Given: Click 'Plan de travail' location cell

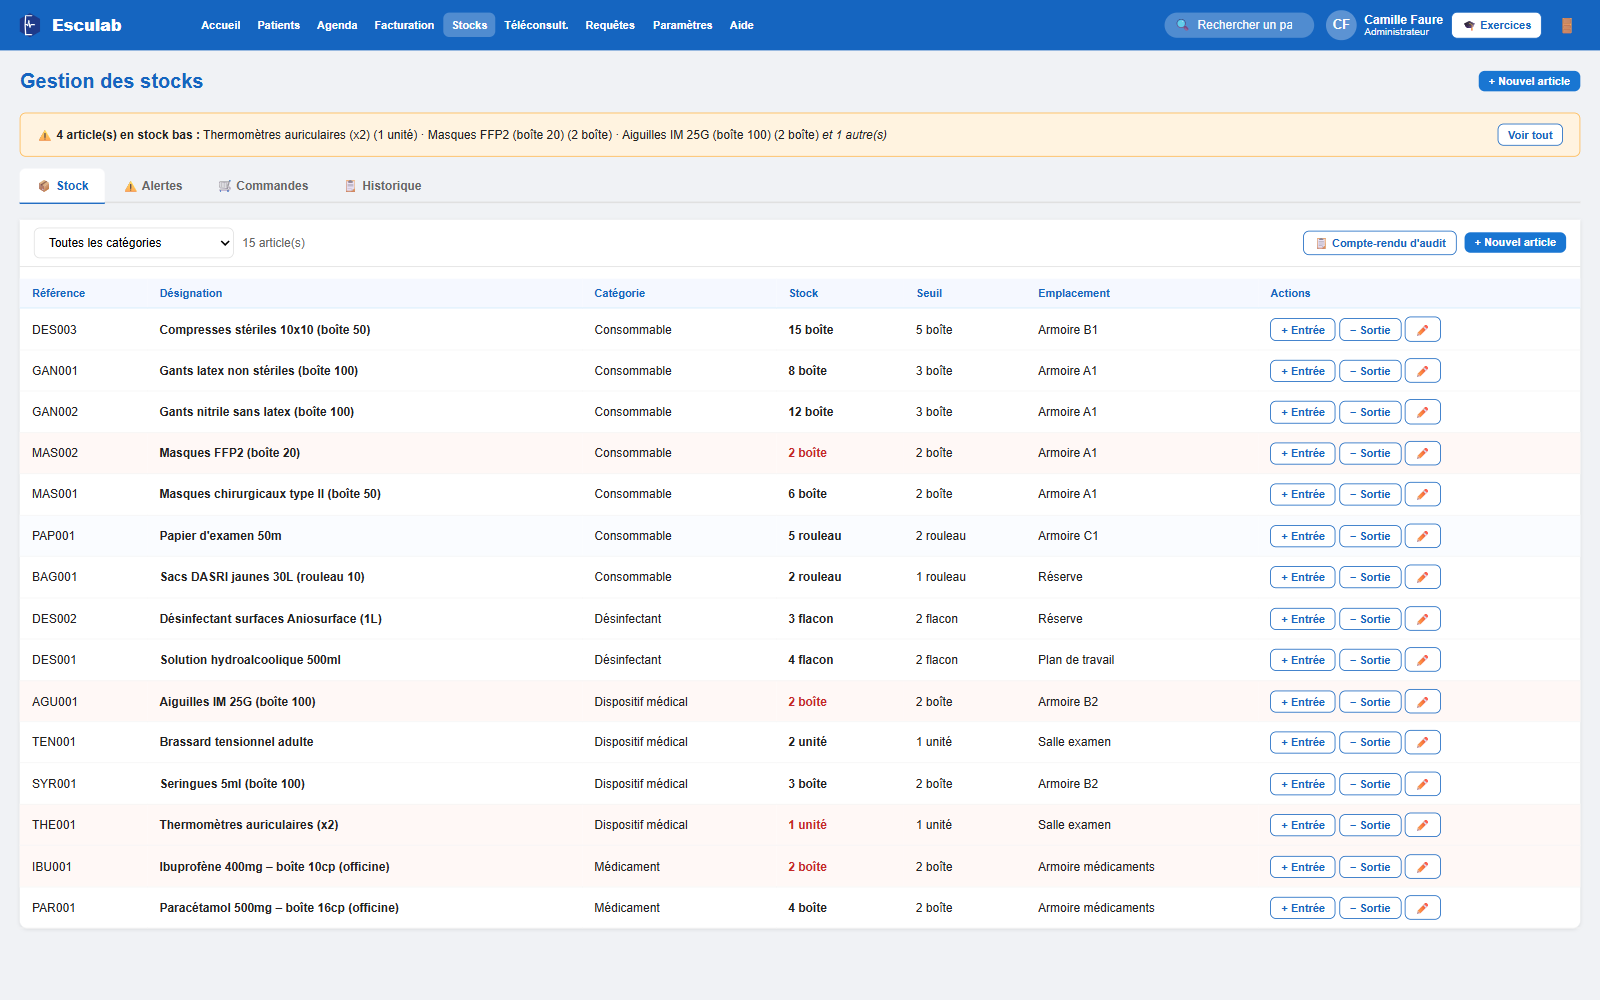Looking at the screenshot, I should click(x=1076, y=660).
